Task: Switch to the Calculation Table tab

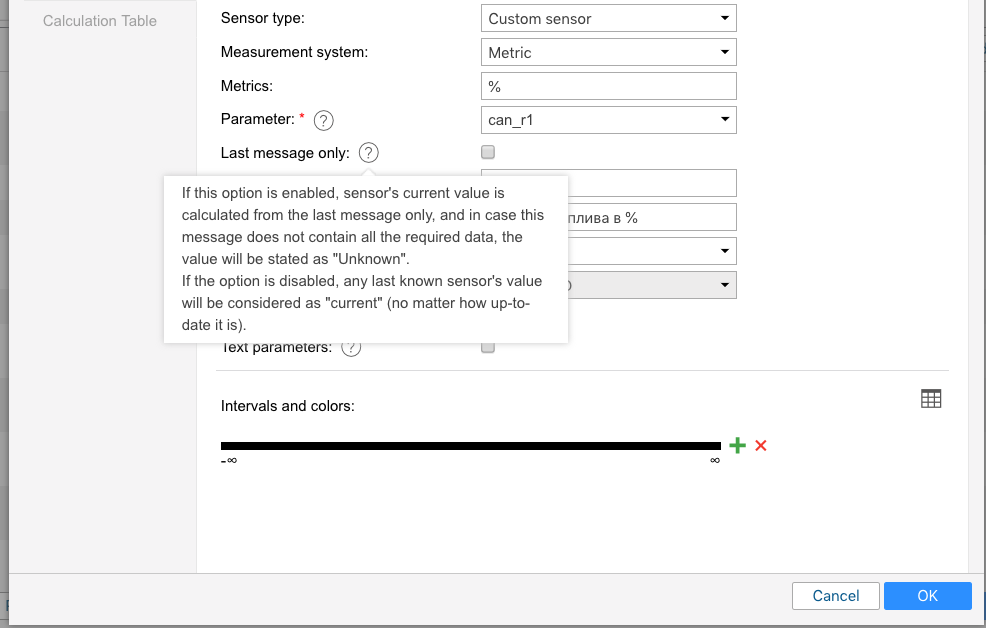Action: point(100,20)
